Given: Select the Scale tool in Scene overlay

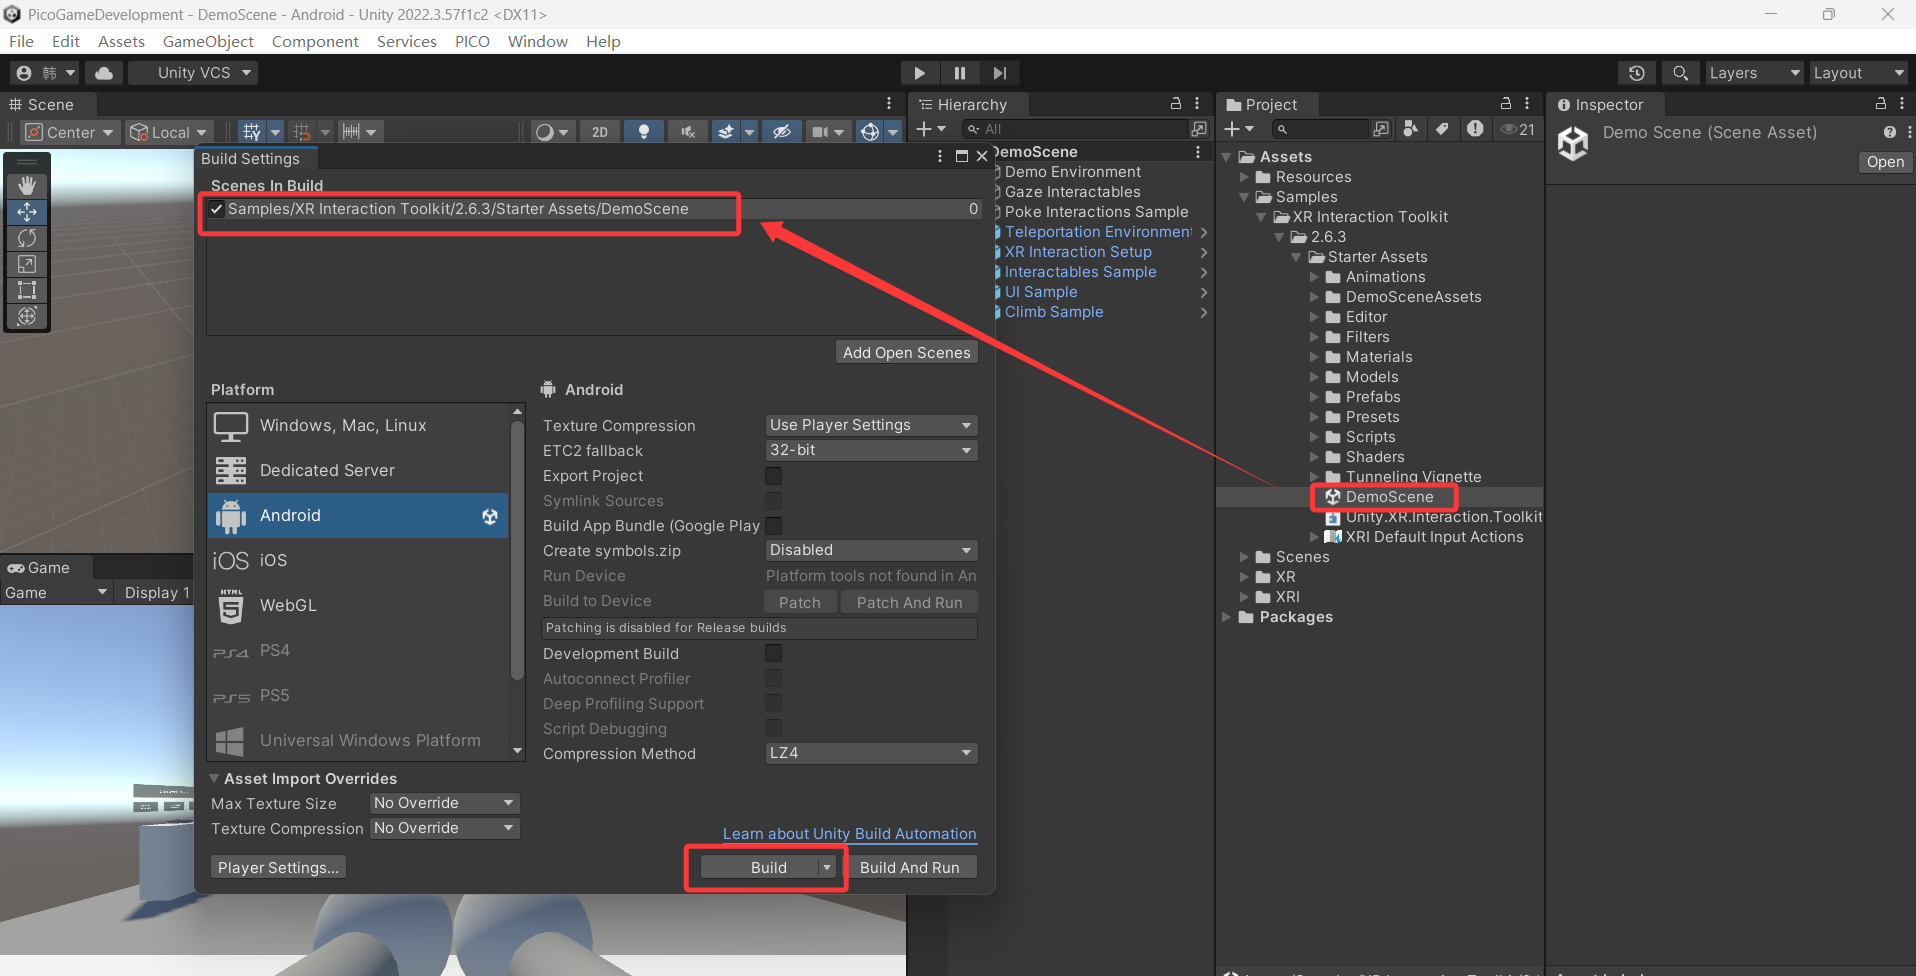Looking at the screenshot, I should coord(27,264).
